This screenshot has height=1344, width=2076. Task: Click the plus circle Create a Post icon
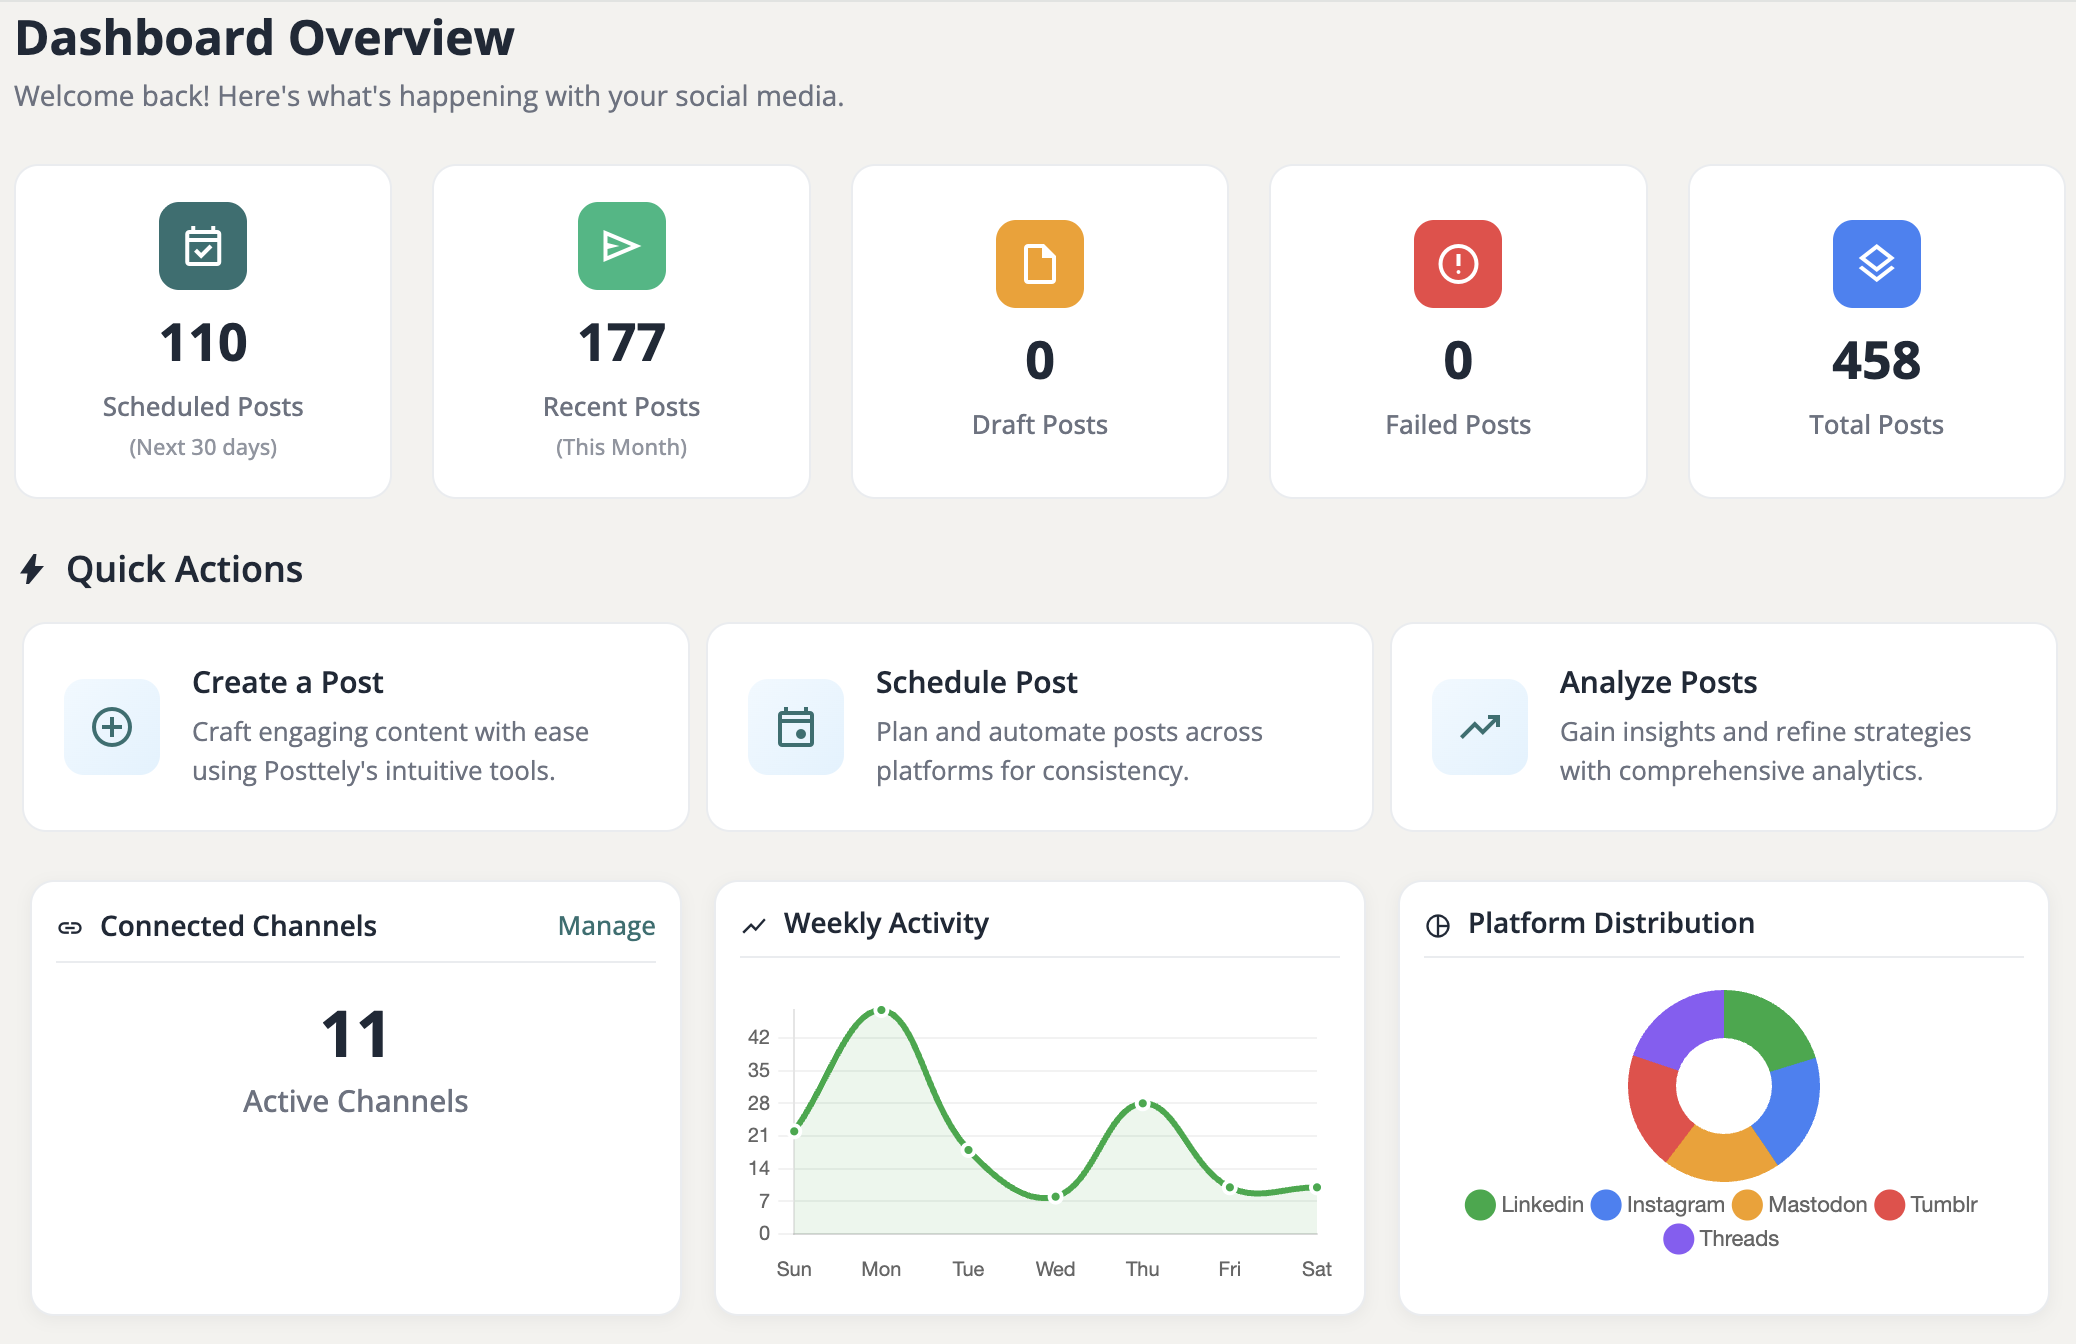(x=112, y=727)
